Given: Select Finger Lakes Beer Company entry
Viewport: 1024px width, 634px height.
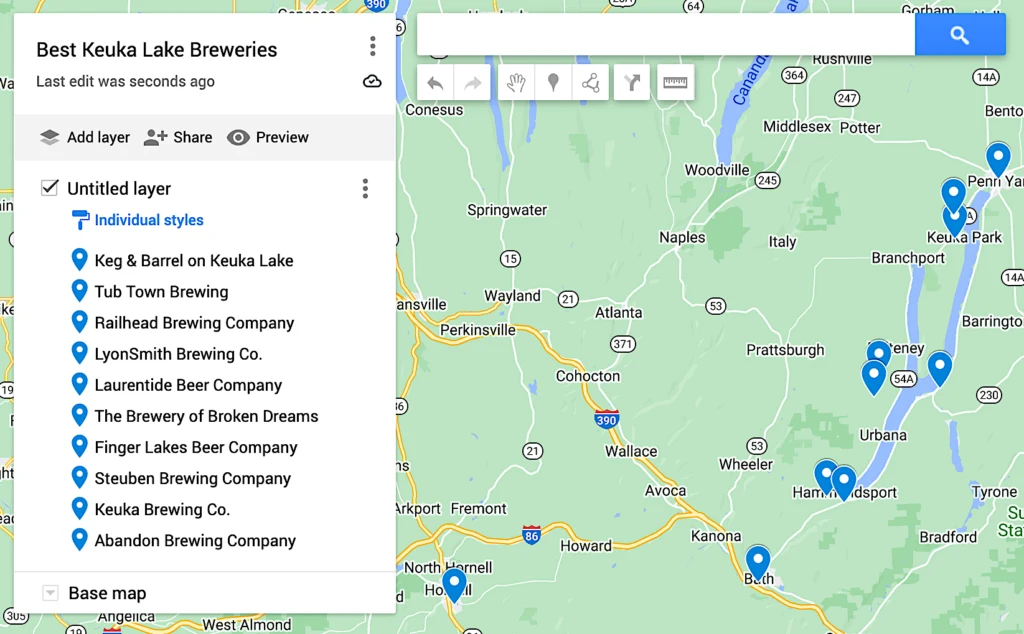Looking at the screenshot, I should coord(196,447).
